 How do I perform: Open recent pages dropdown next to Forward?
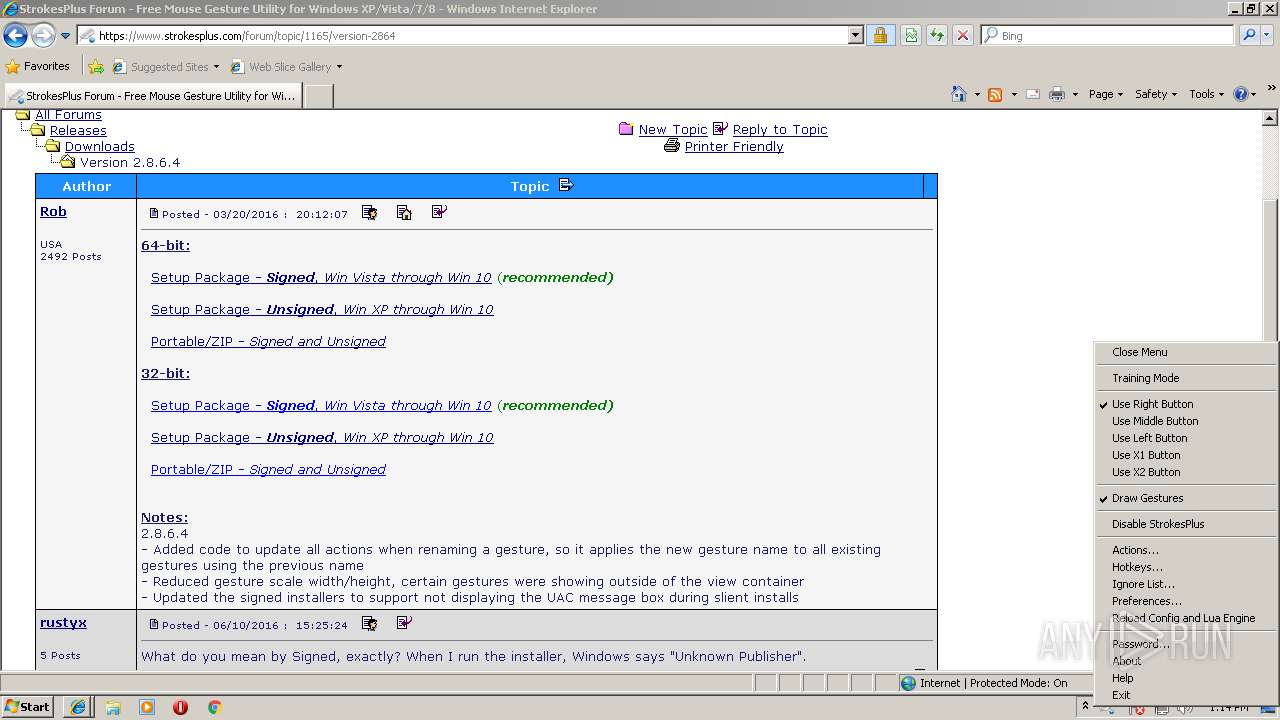pyautogui.click(x=65, y=36)
